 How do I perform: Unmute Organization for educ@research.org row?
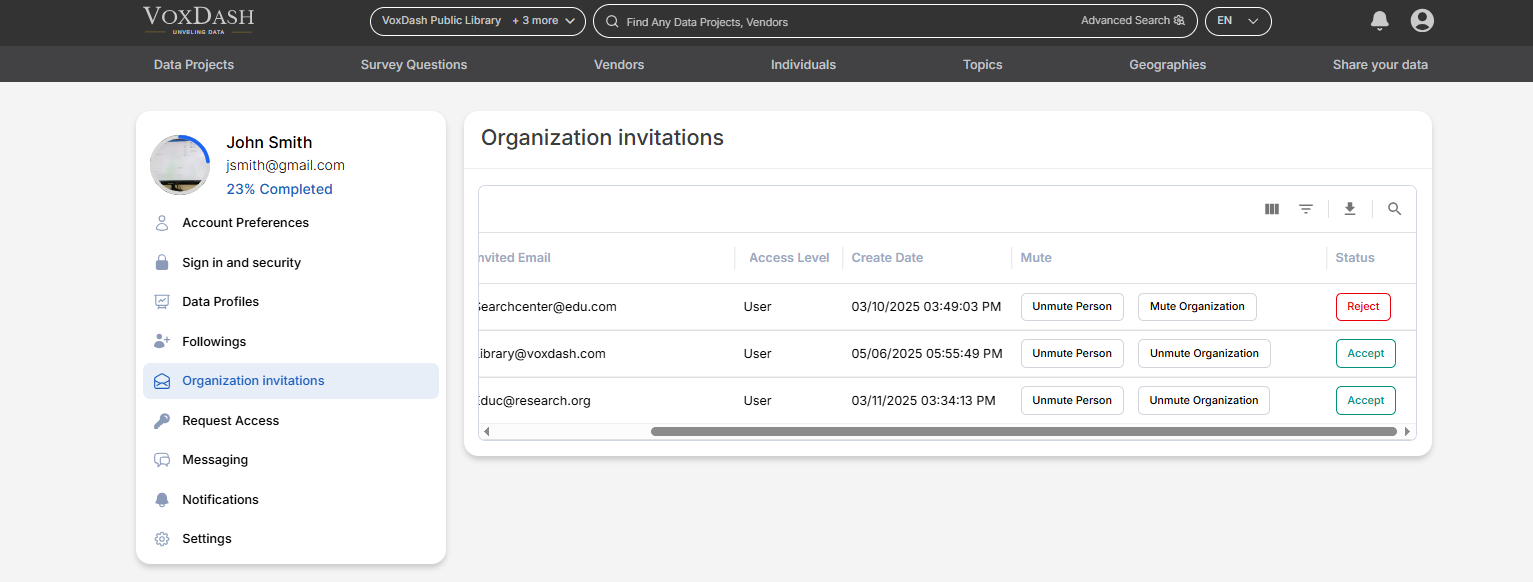coord(1203,401)
